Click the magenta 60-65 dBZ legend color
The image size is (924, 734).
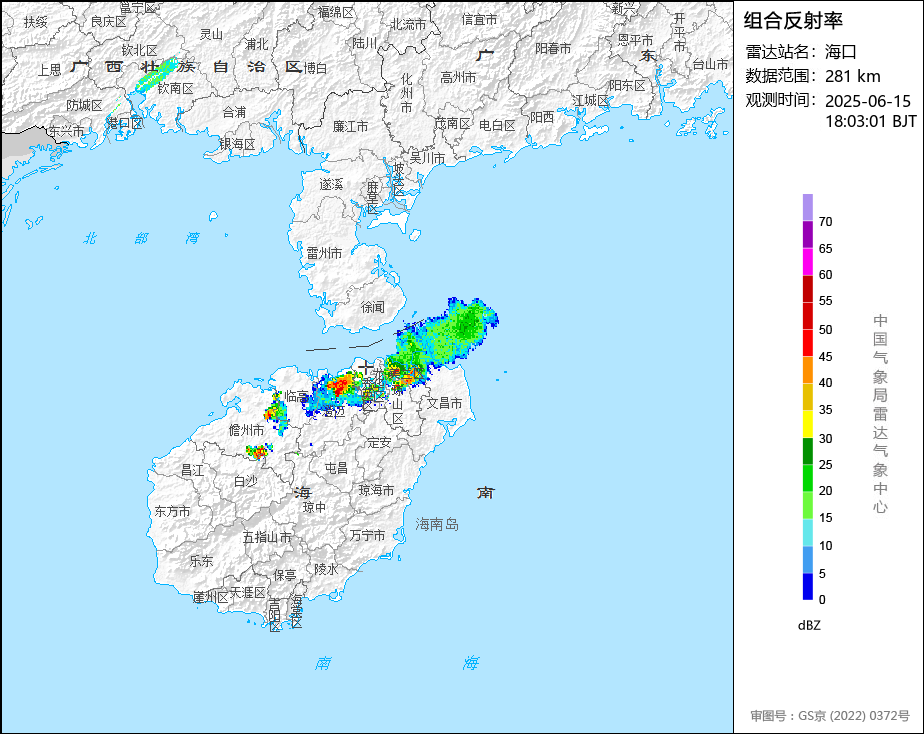point(807,262)
